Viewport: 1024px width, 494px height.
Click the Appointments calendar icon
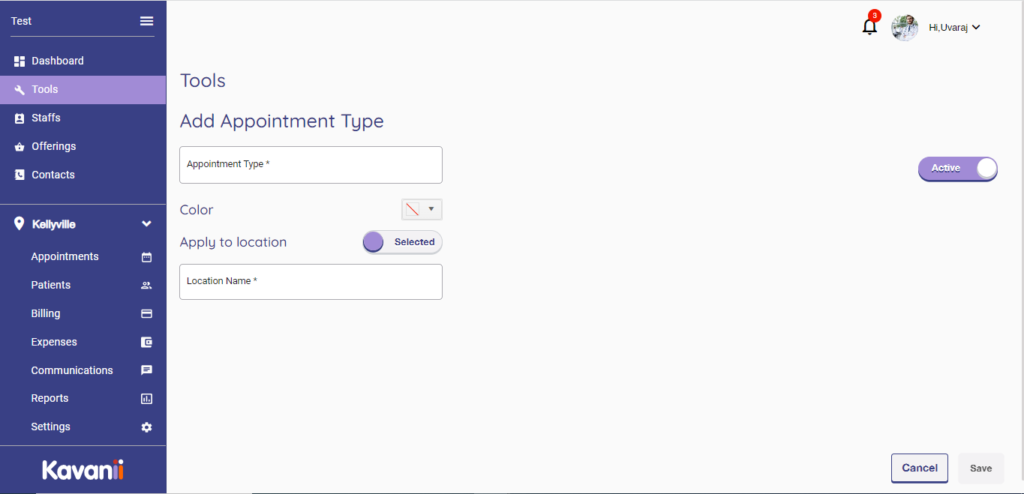[147, 257]
